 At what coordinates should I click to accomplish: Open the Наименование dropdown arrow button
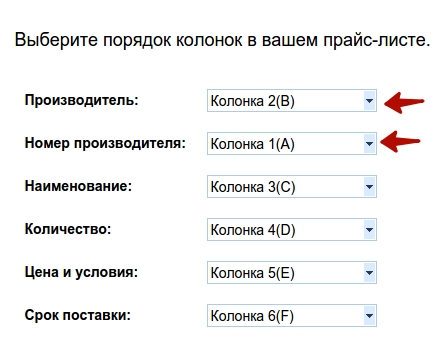coord(369,187)
